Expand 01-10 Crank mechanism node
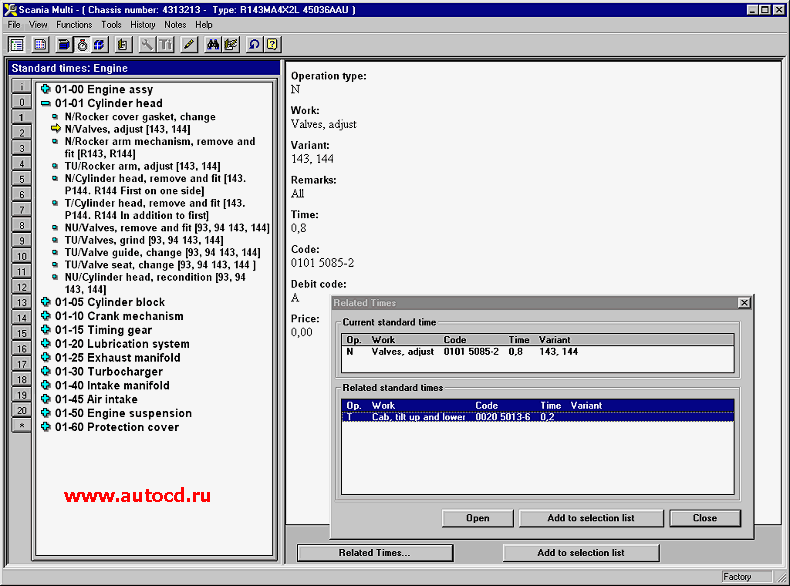This screenshot has height=586, width=790. click(x=46, y=316)
